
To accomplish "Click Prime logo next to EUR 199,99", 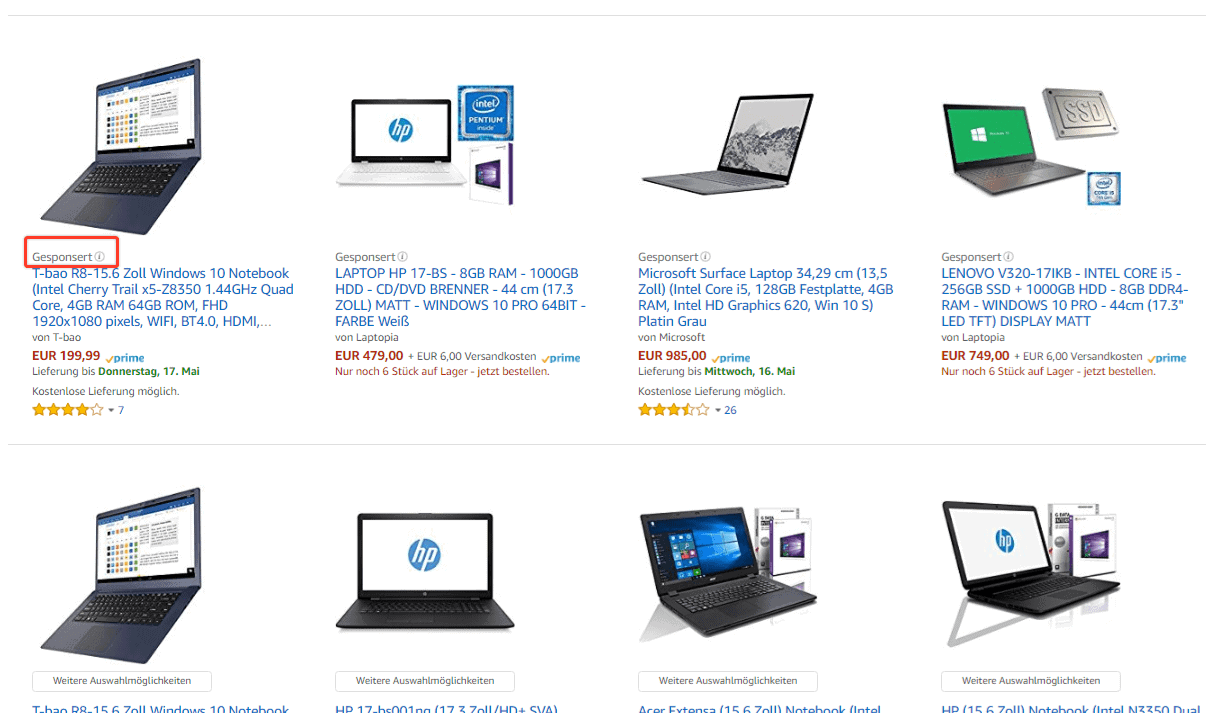I will click(x=125, y=357).
